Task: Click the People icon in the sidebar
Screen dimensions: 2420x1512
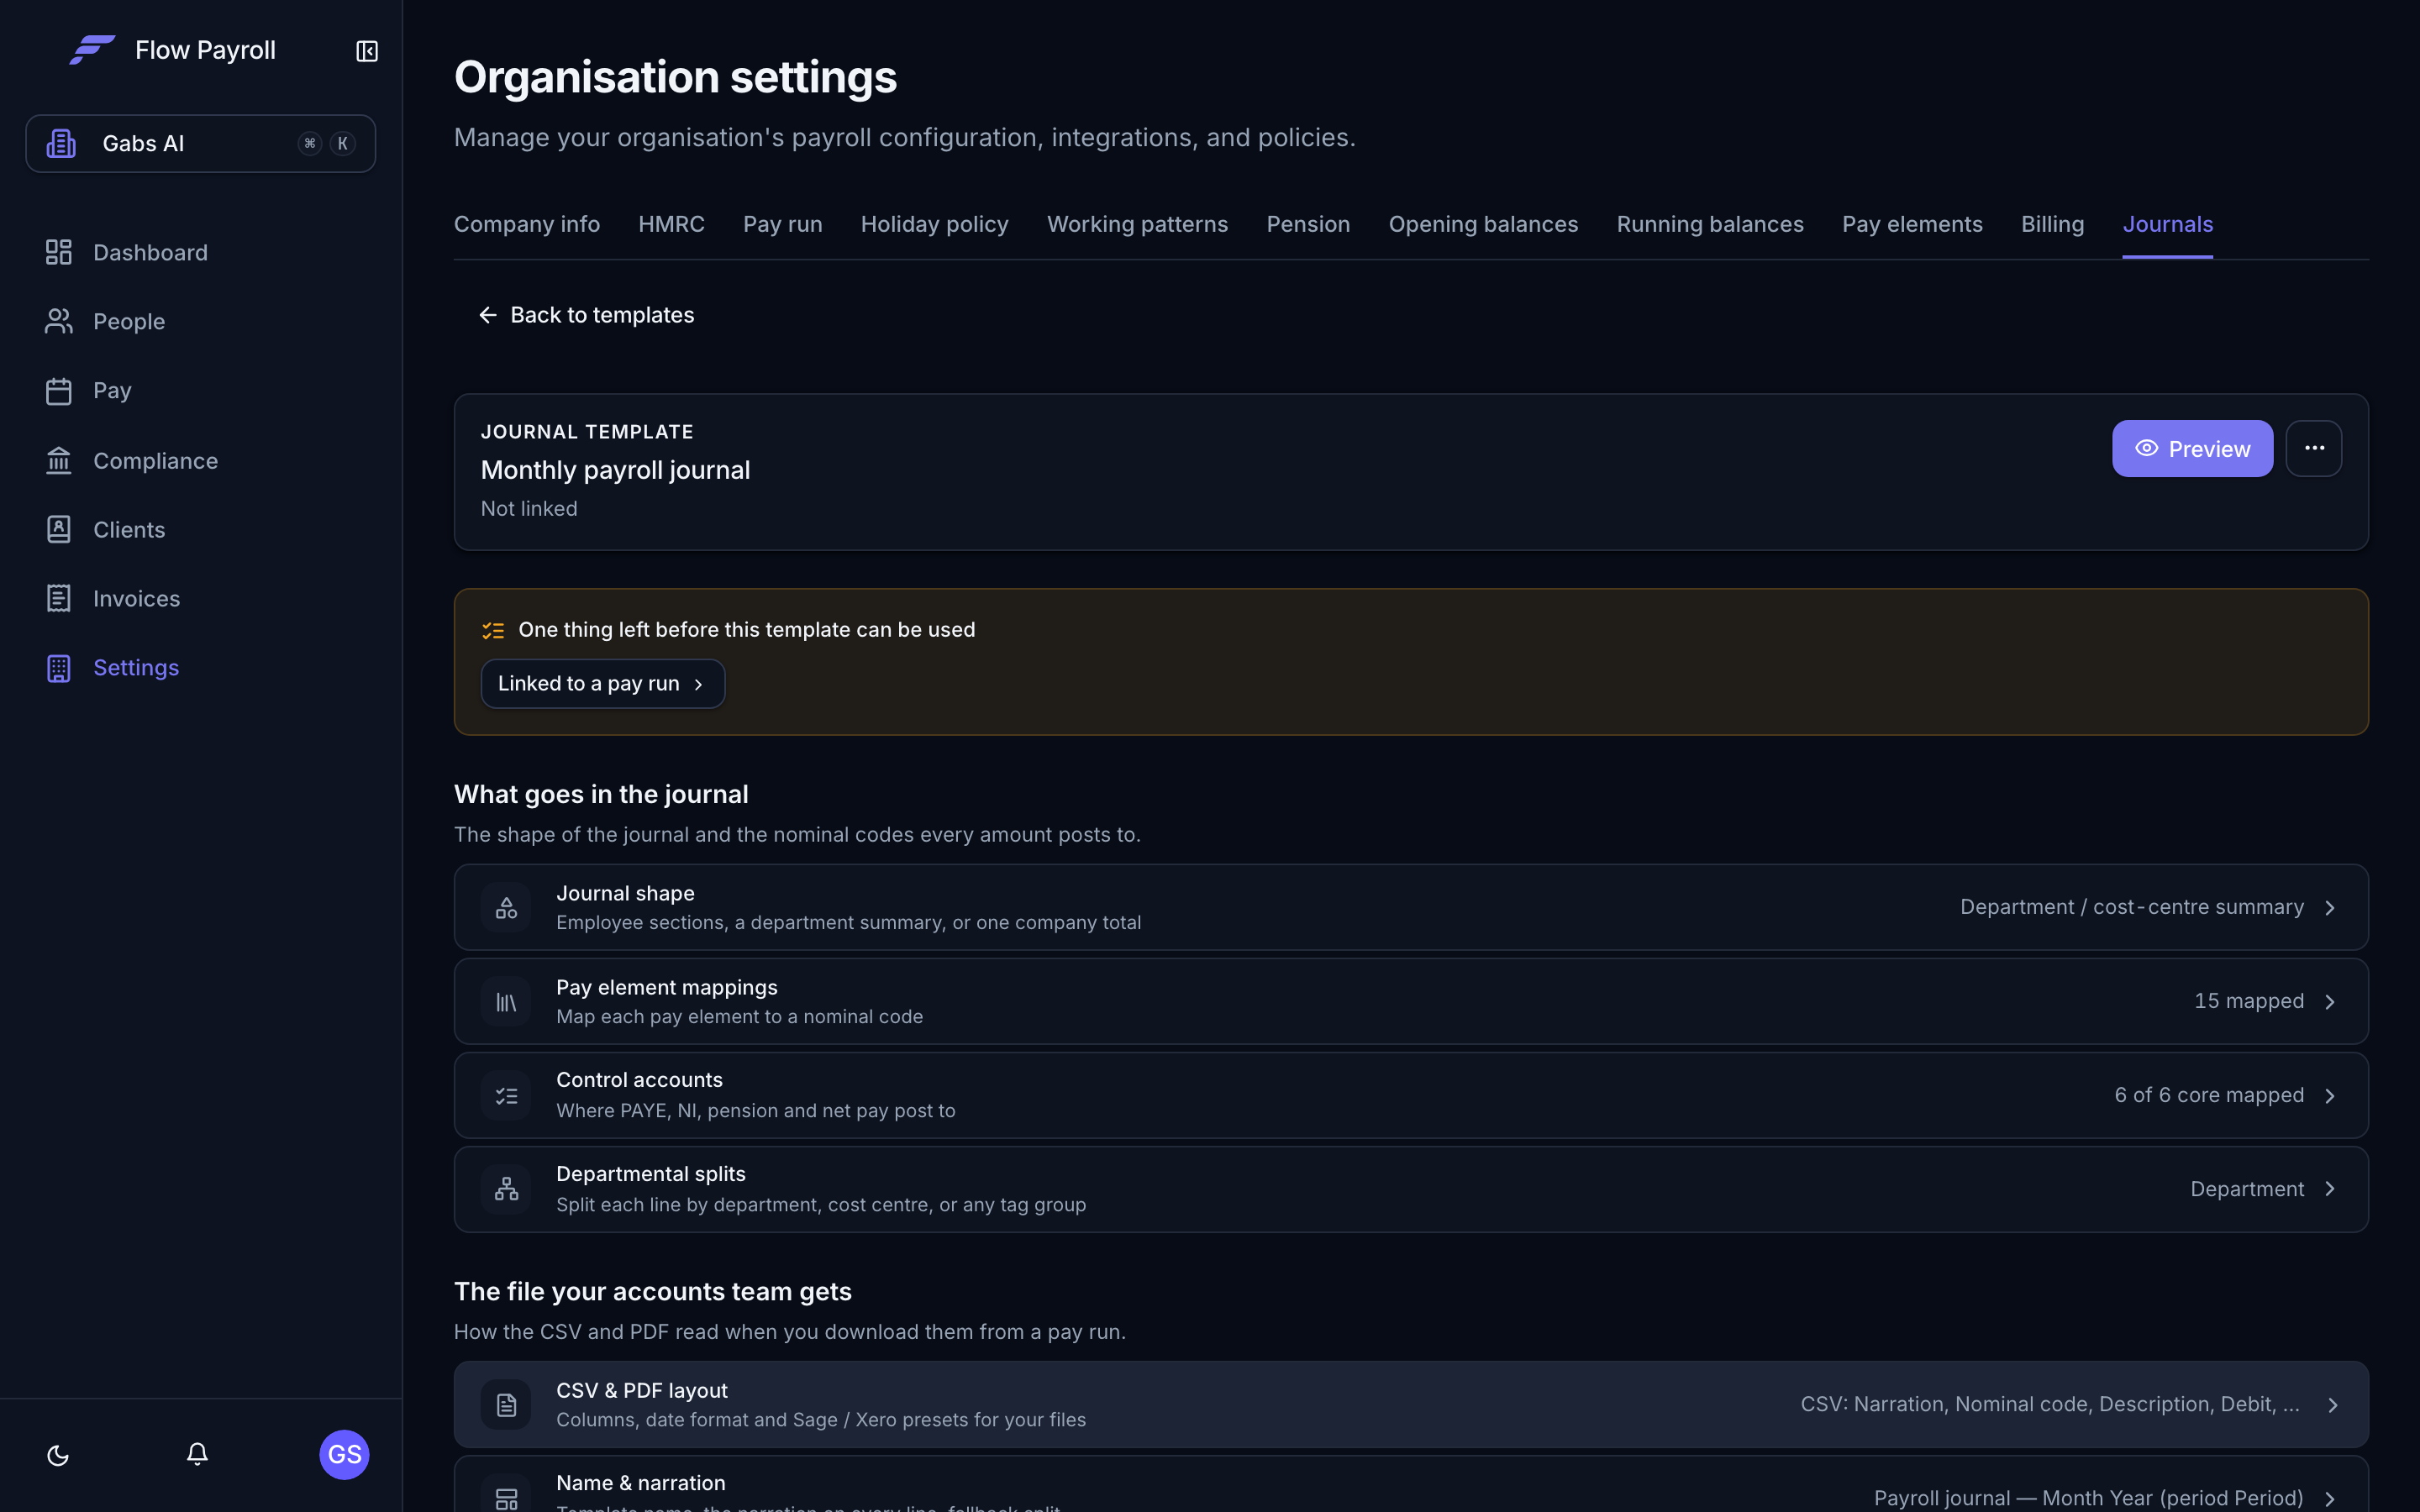Action: [59, 321]
